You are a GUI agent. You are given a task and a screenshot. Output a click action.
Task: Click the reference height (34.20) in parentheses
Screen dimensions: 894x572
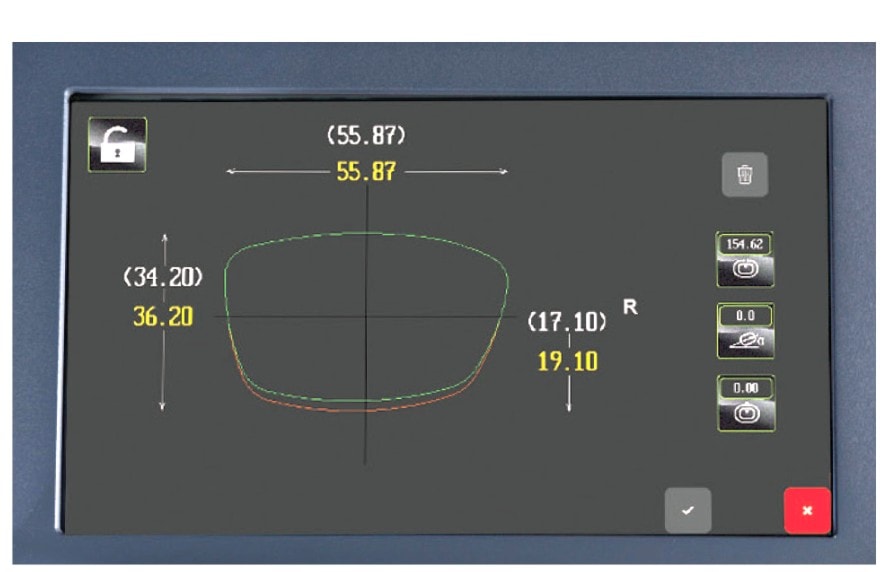(x=163, y=277)
